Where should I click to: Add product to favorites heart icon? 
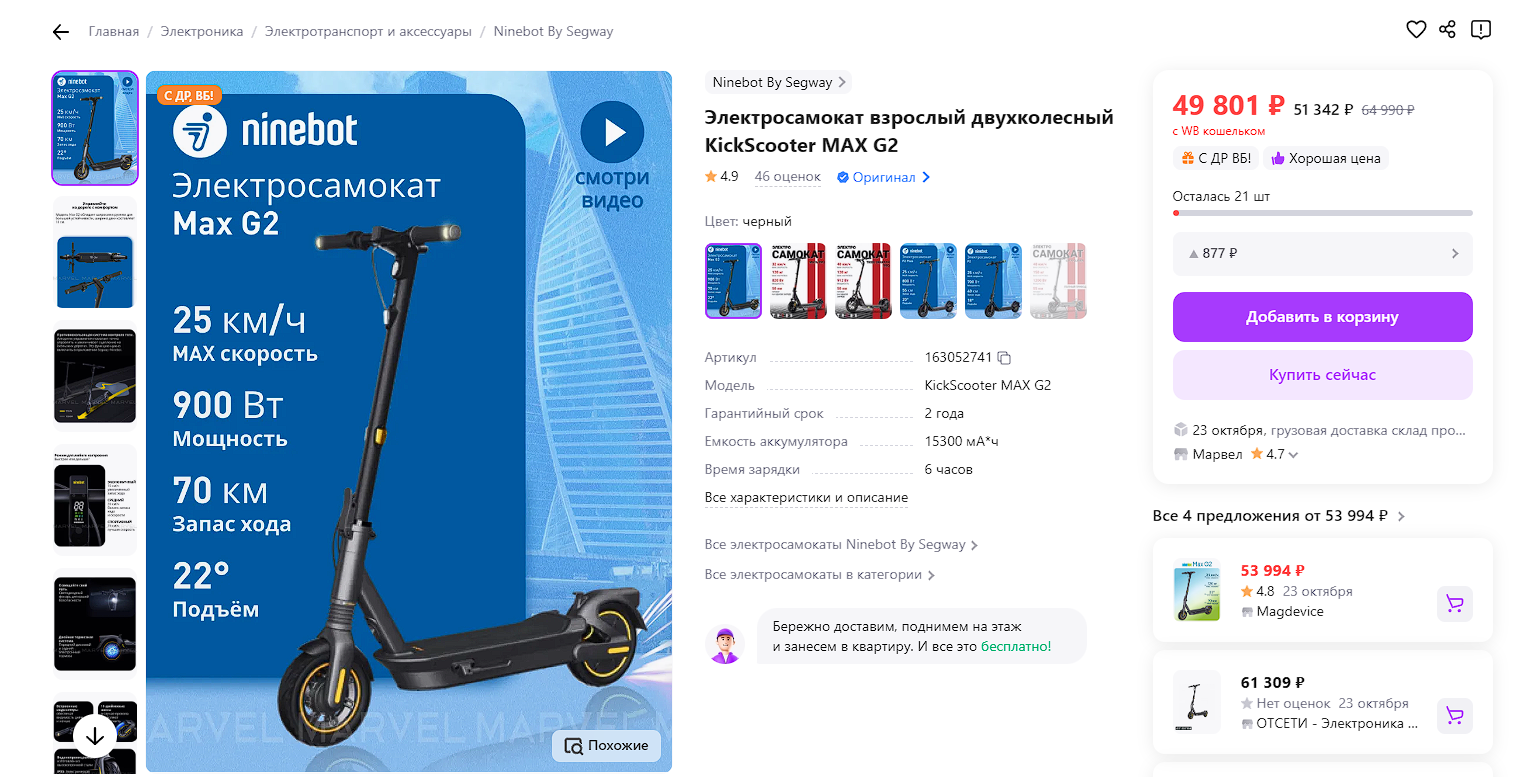pyautogui.click(x=1416, y=30)
